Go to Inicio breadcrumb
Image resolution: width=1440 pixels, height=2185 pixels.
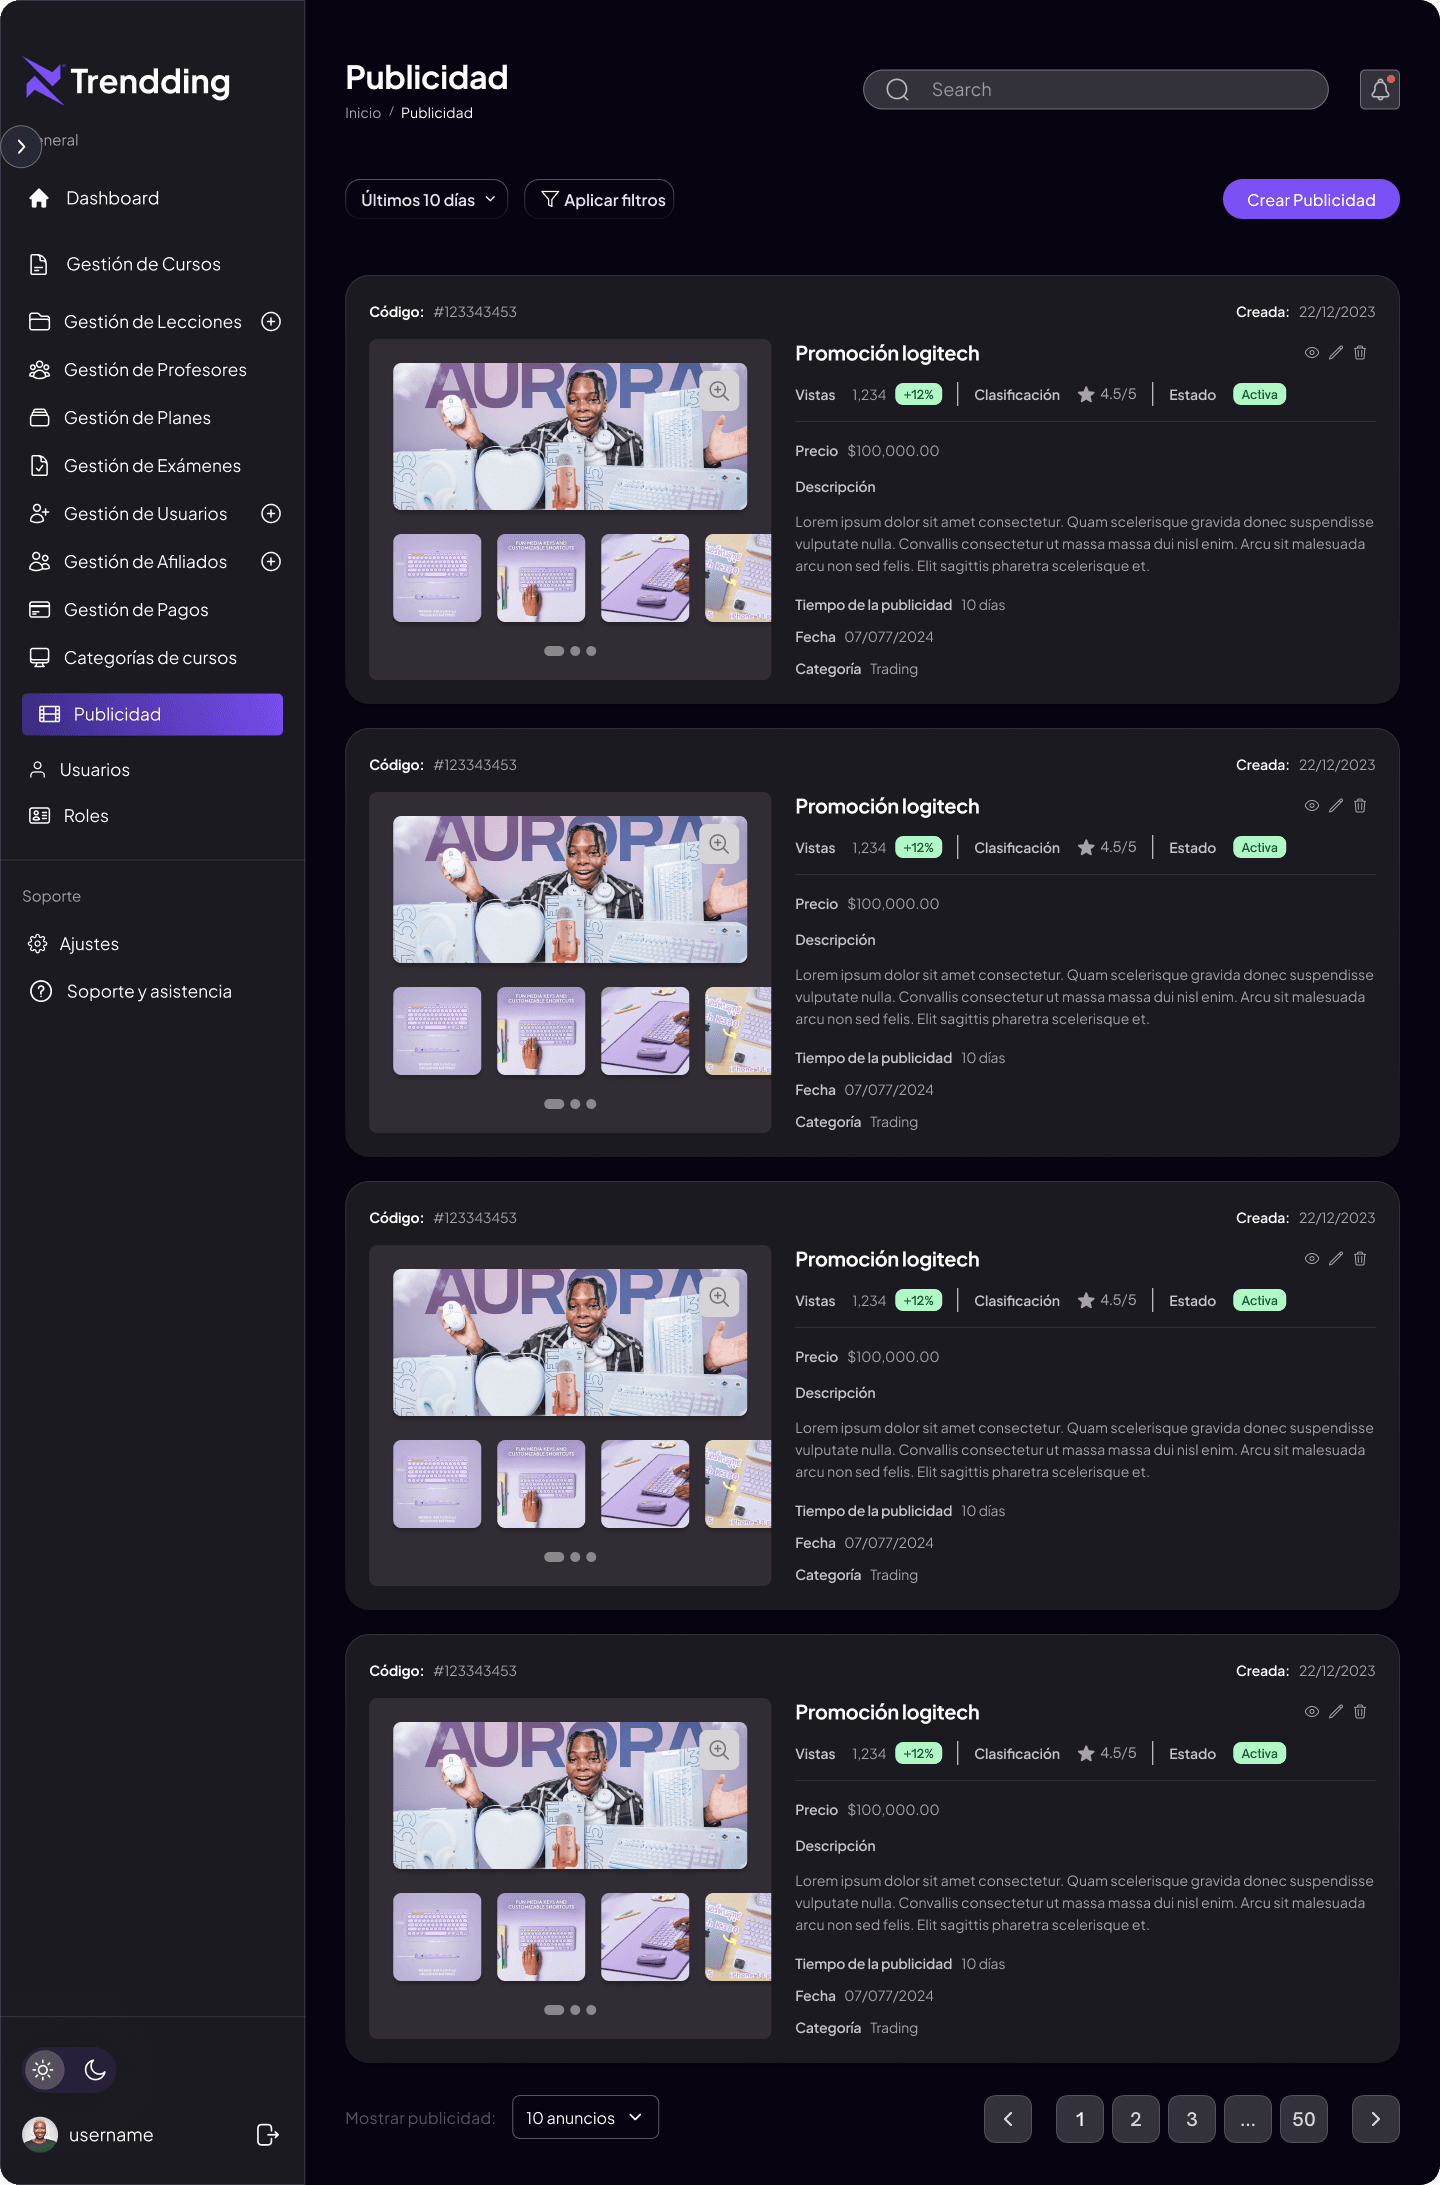pyautogui.click(x=363, y=113)
